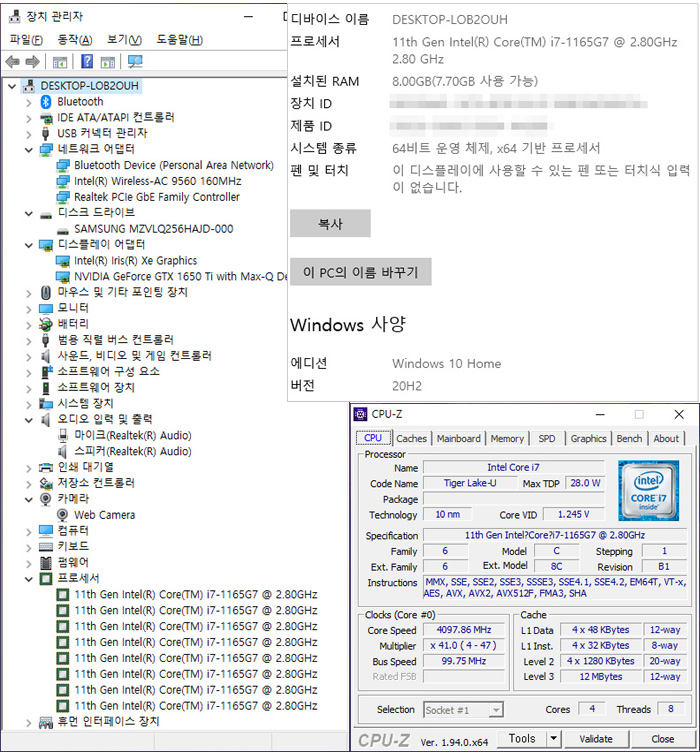Click the 소프트웨어 구성 요소 icon
This screenshot has width=700, height=755.
[x=46, y=372]
